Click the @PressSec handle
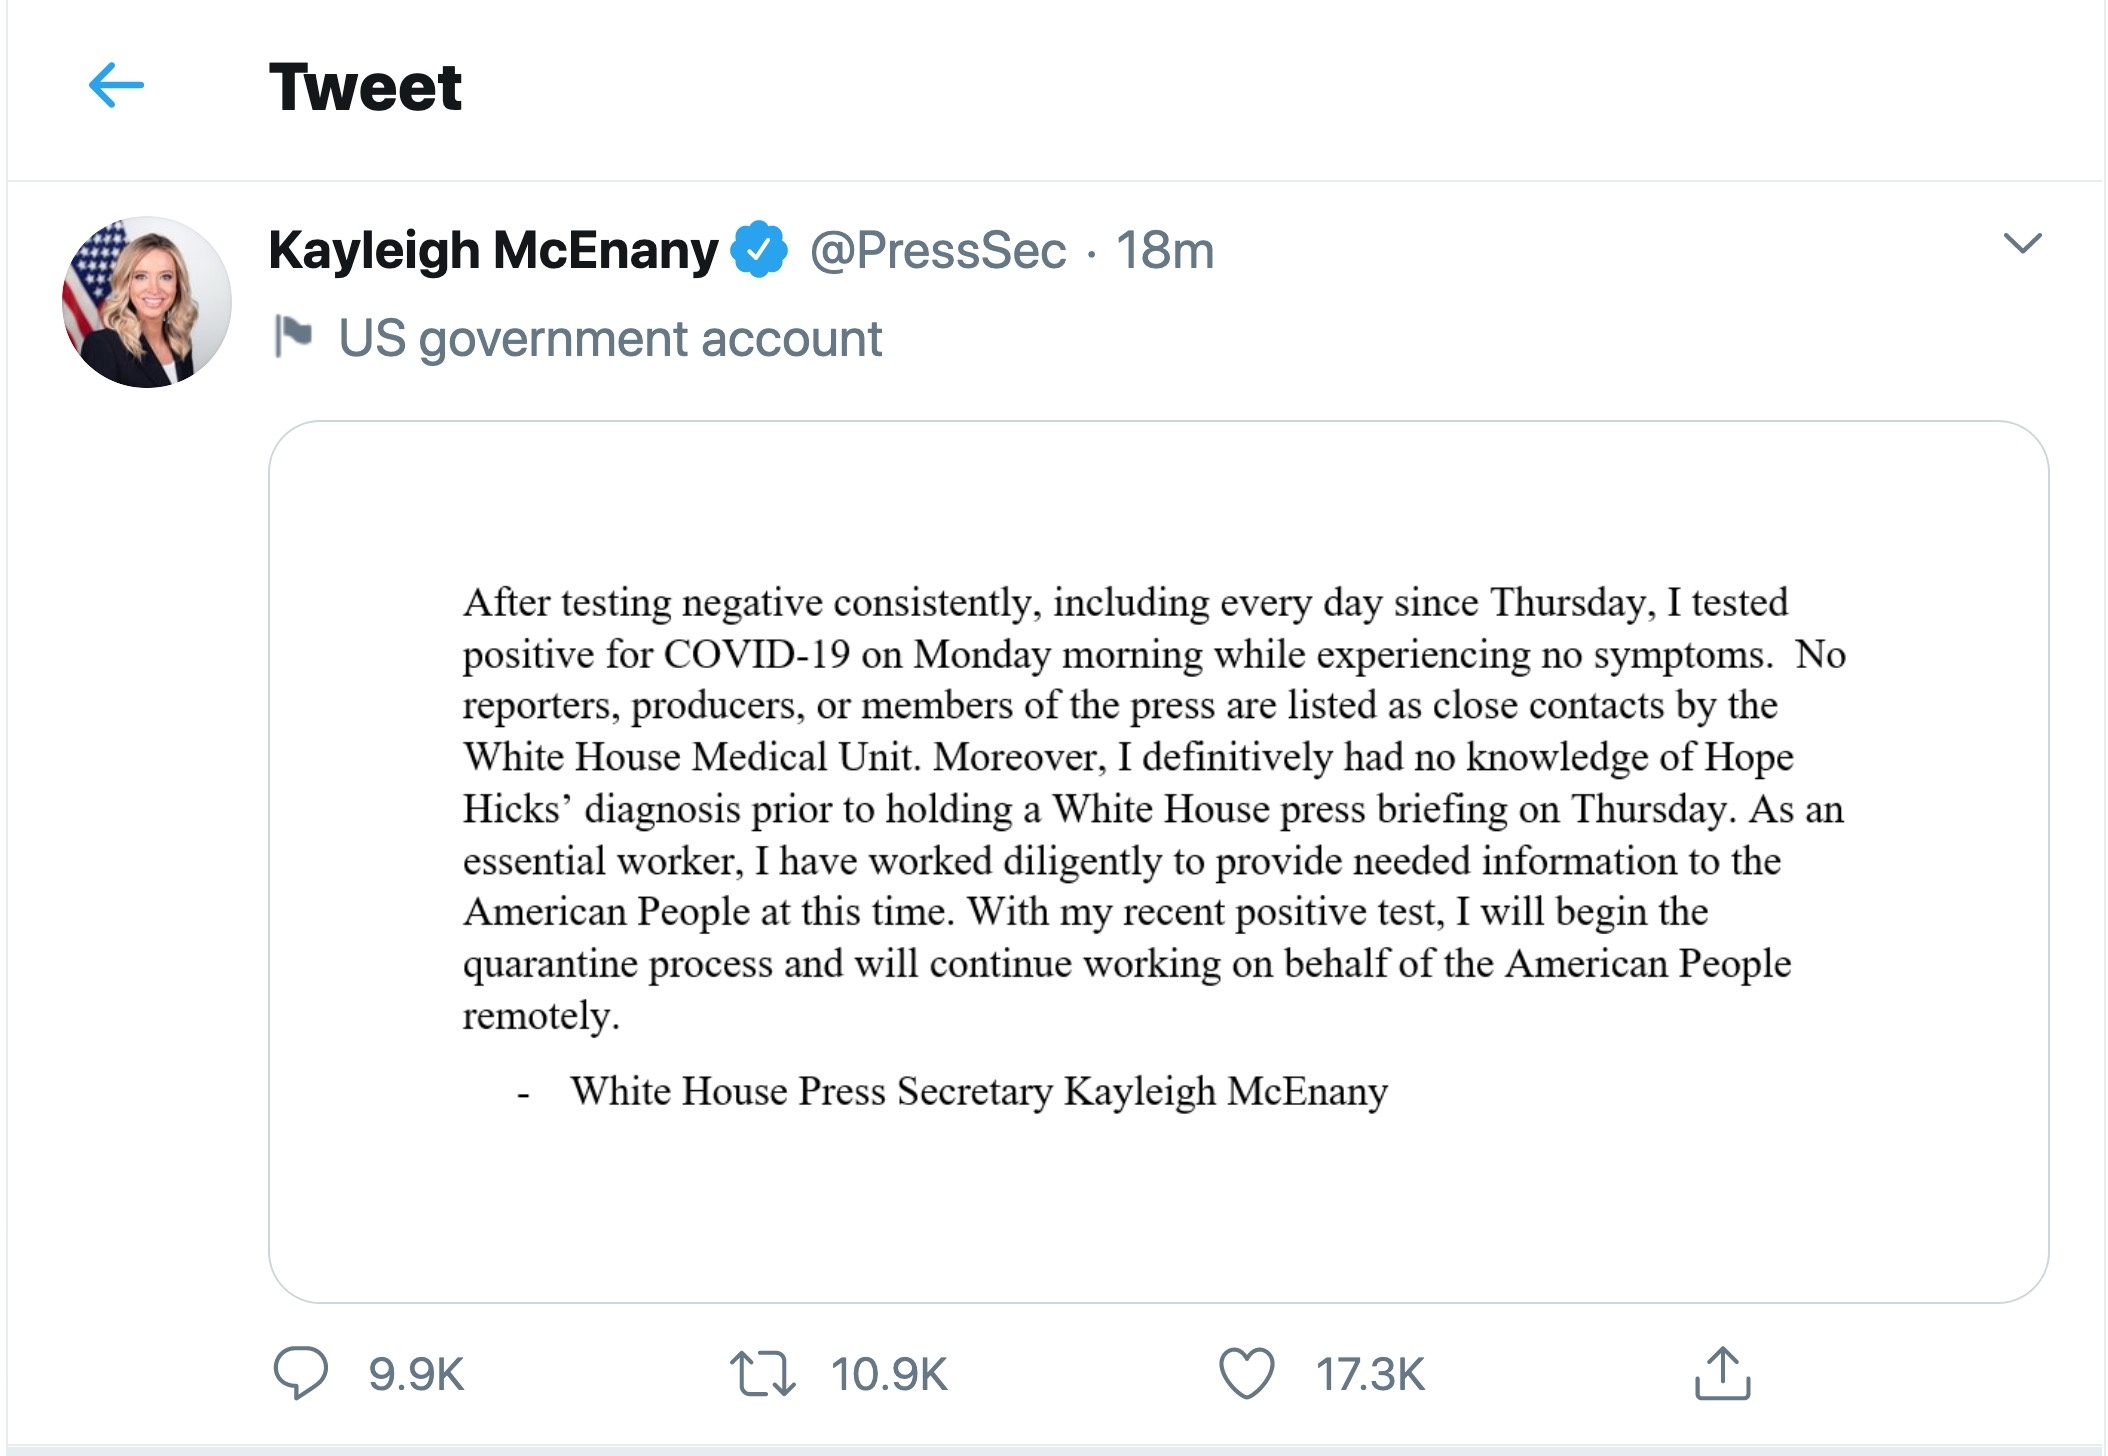Screen dimensions: 2108x1456 click(x=937, y=250)
